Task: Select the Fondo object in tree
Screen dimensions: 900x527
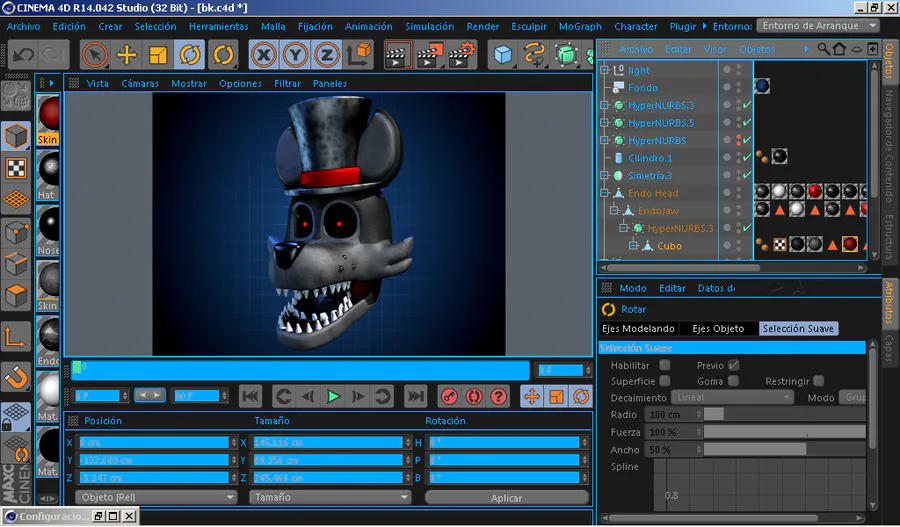Action: (x=643, y=88)
